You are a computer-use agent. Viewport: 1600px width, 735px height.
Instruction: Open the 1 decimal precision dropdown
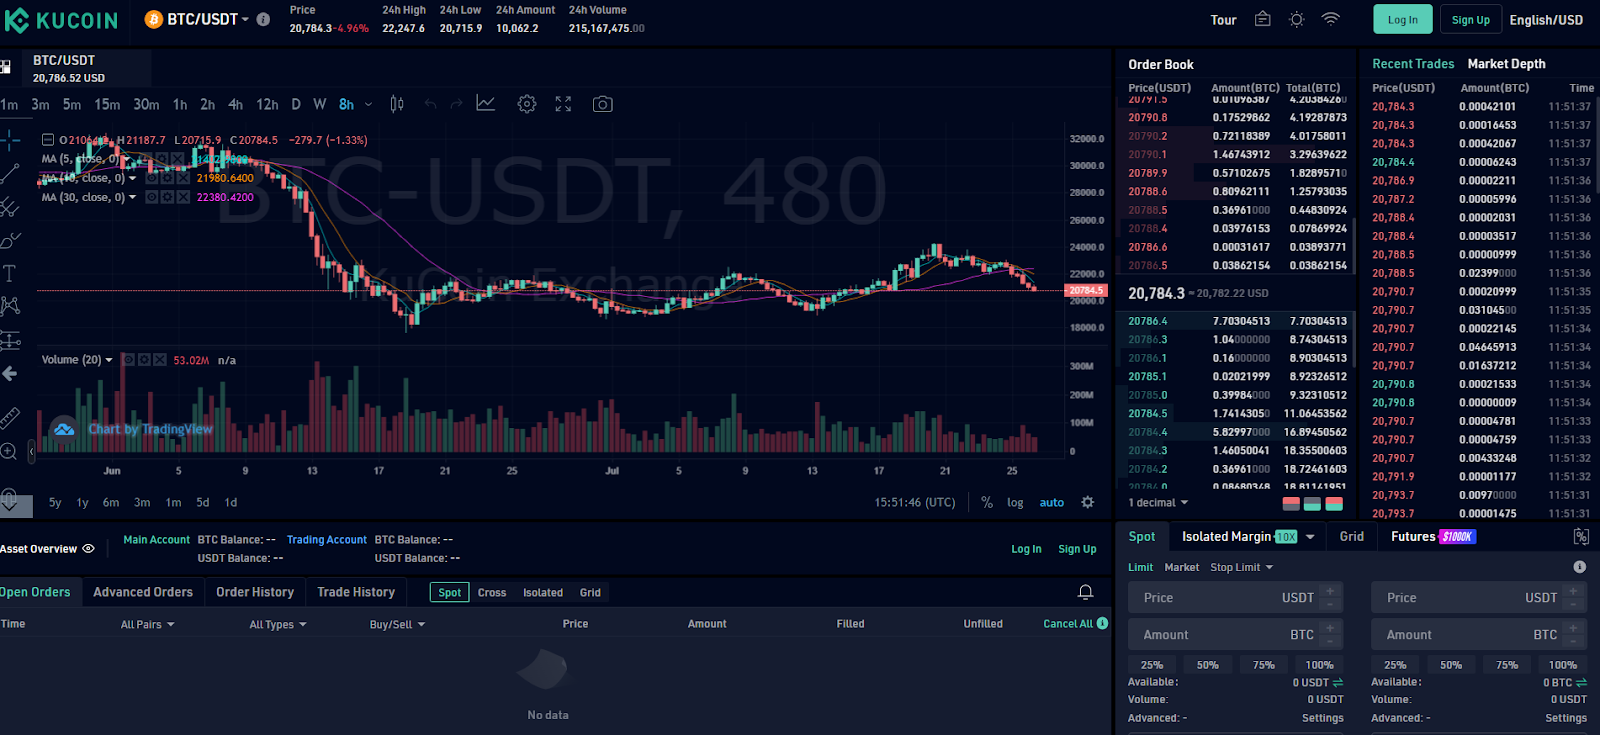click(x=1159, y=503)
